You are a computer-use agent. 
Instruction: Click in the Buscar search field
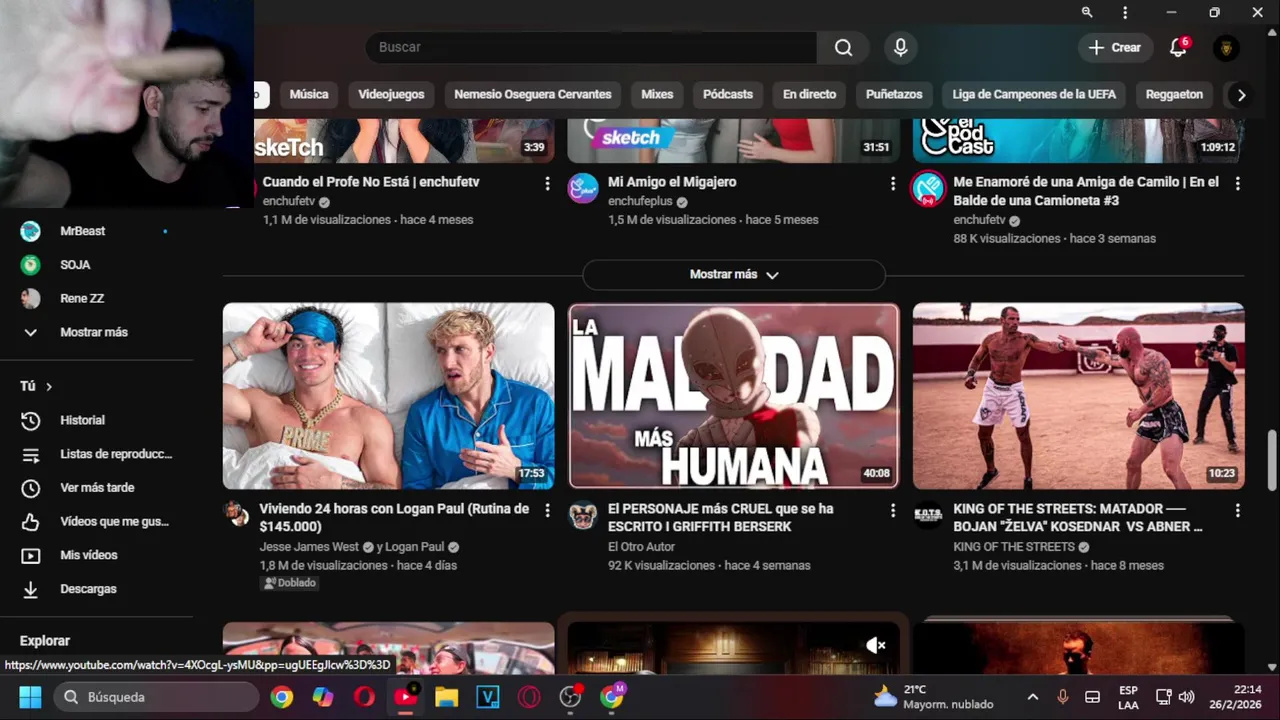(x=591, y=47)
